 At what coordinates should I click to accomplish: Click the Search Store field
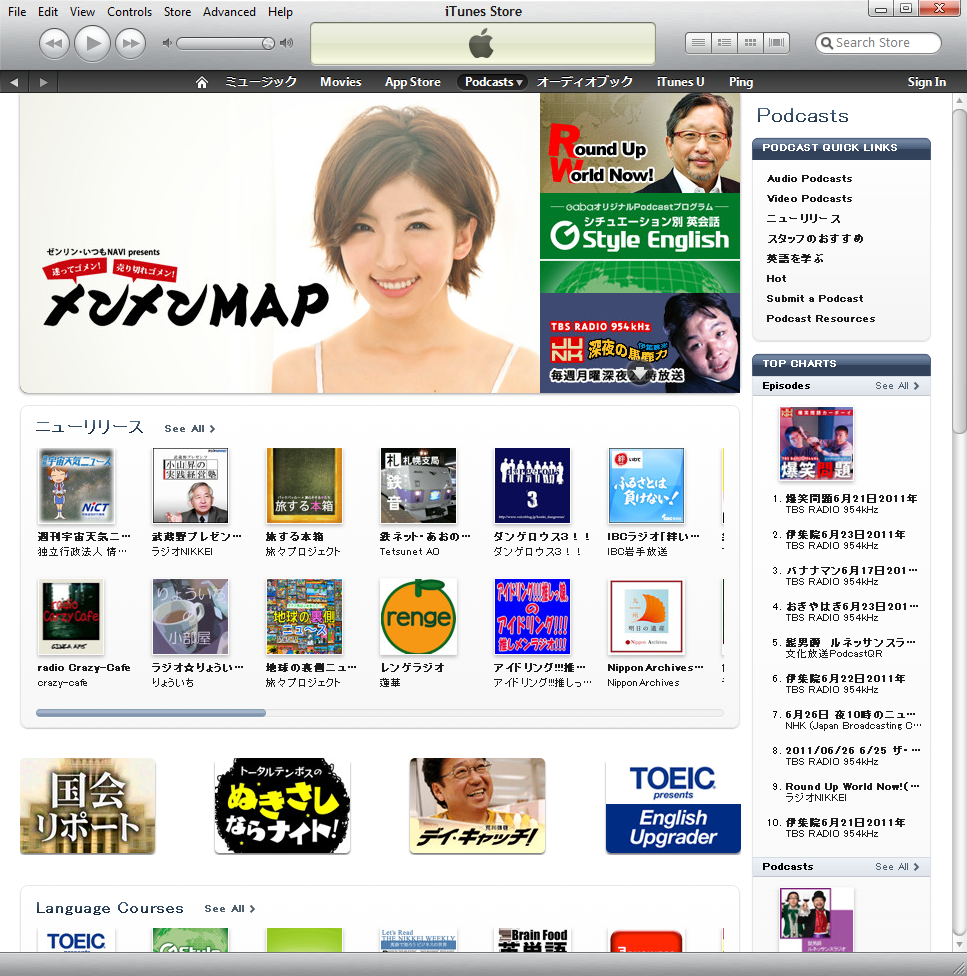878,42
